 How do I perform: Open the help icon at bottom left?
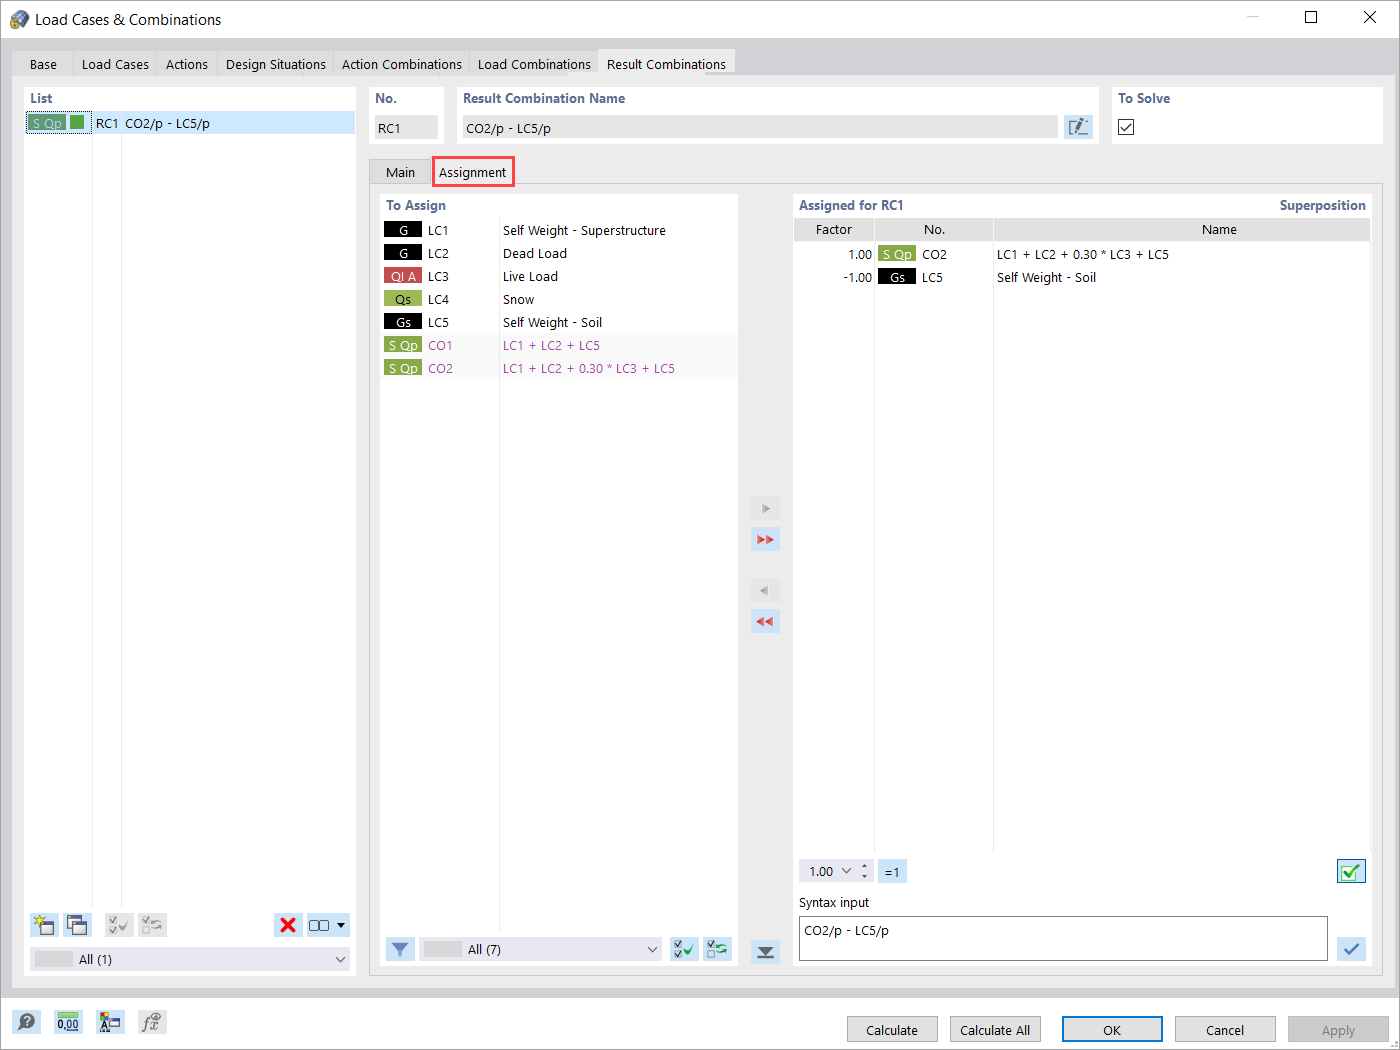click(27, 1021)
